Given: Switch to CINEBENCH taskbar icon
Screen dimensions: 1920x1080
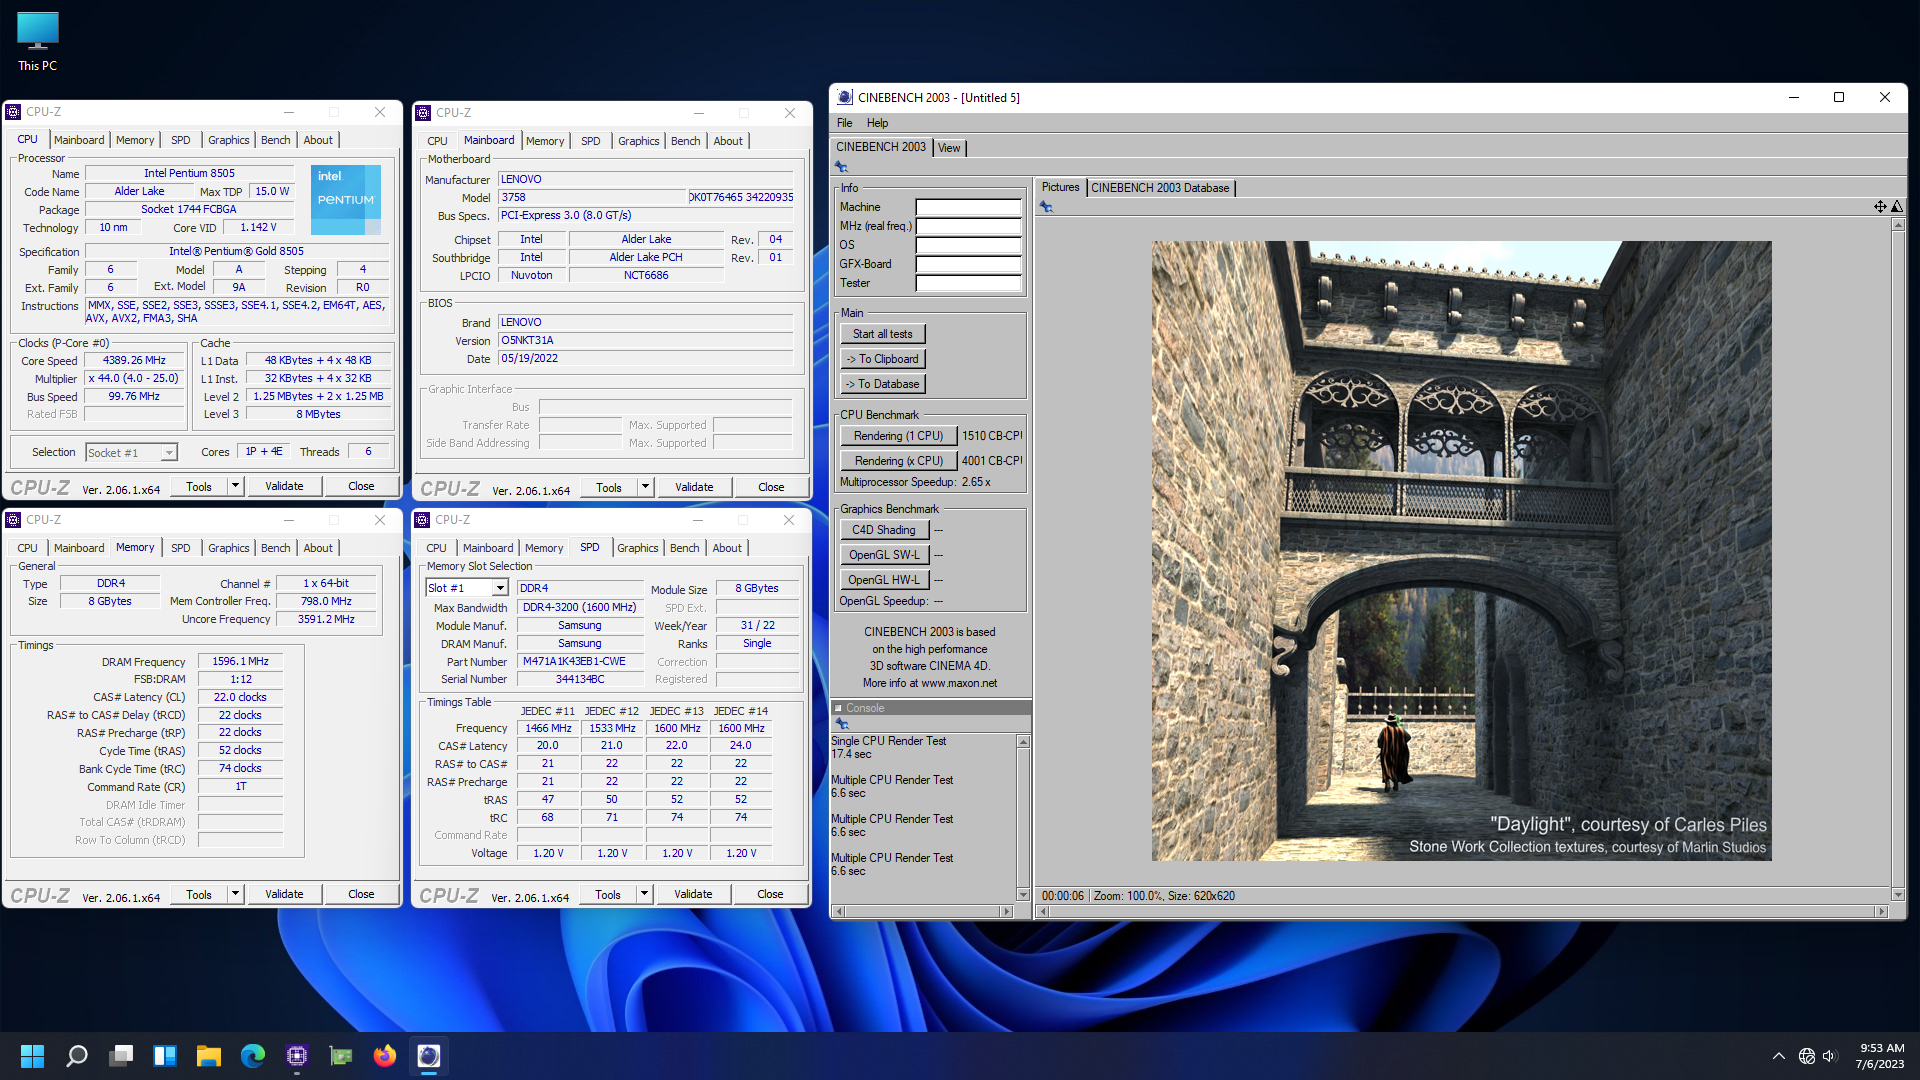Looking at the screenshot, I should click(x=429, y=1056).
